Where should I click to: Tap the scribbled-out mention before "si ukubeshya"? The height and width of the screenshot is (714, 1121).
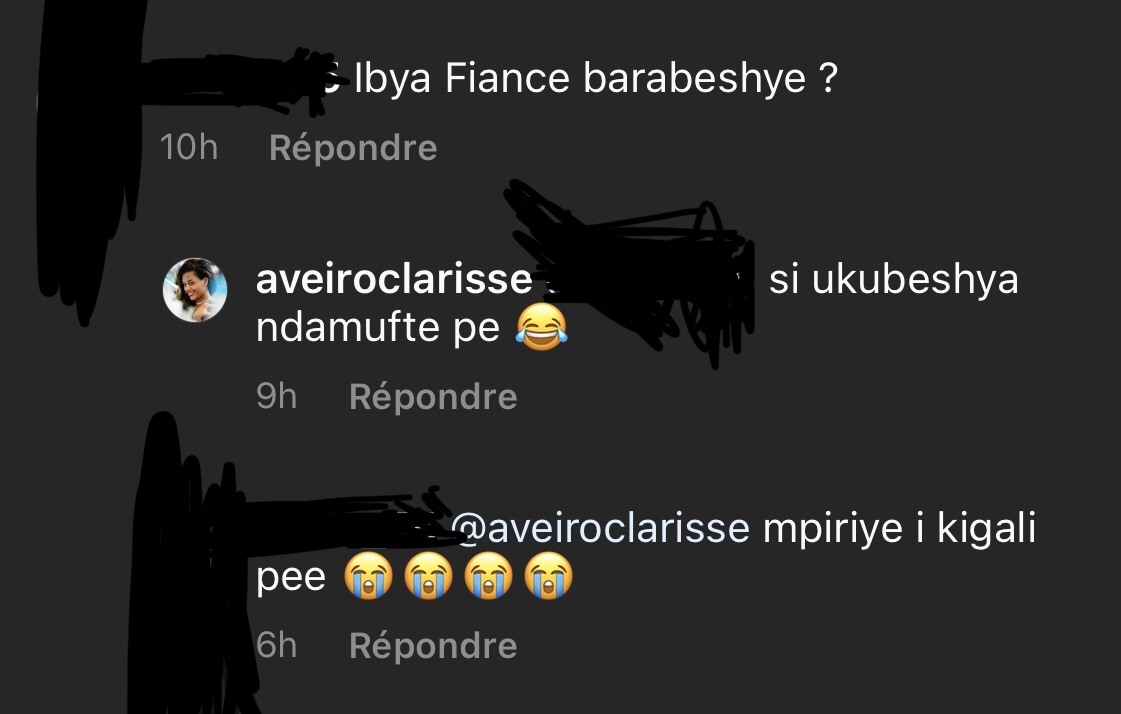click(x=647, y=275)
